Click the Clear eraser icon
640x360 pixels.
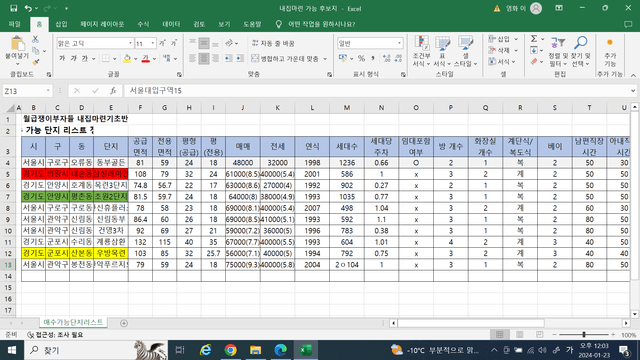pyautogui.click(x=534, y=62)
